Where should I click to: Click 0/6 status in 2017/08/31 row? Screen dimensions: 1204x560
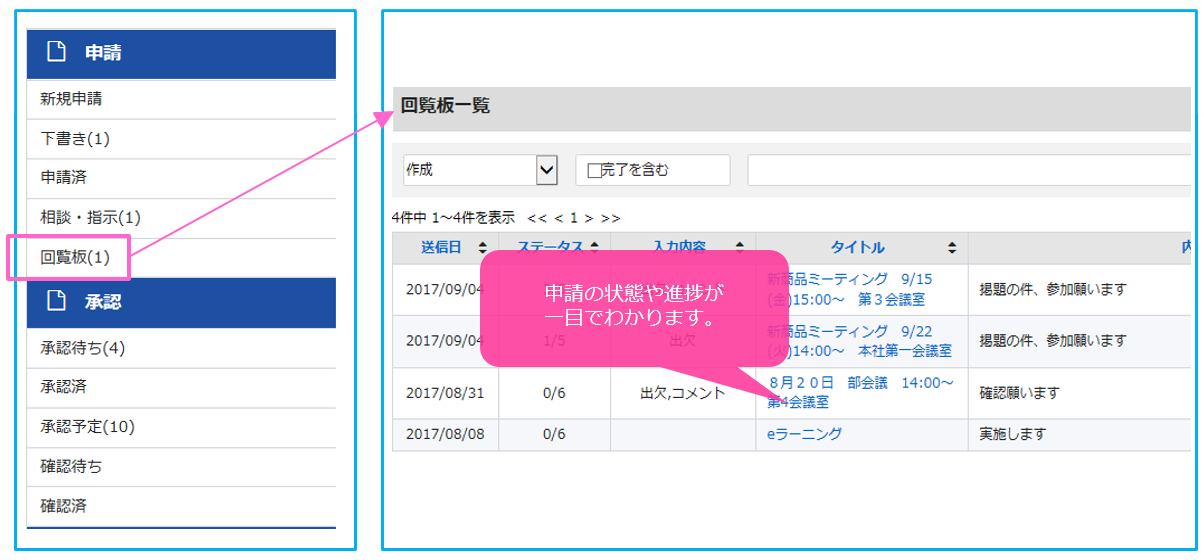(x=554, y=393)
